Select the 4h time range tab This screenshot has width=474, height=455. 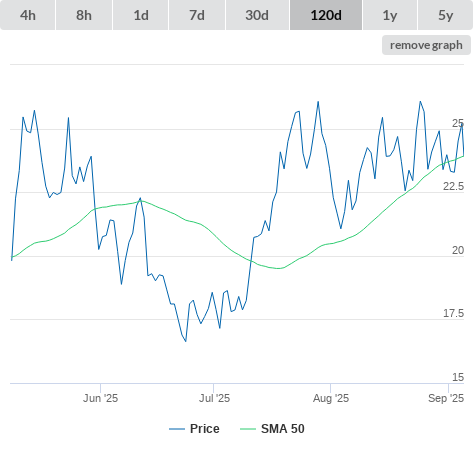28,15
